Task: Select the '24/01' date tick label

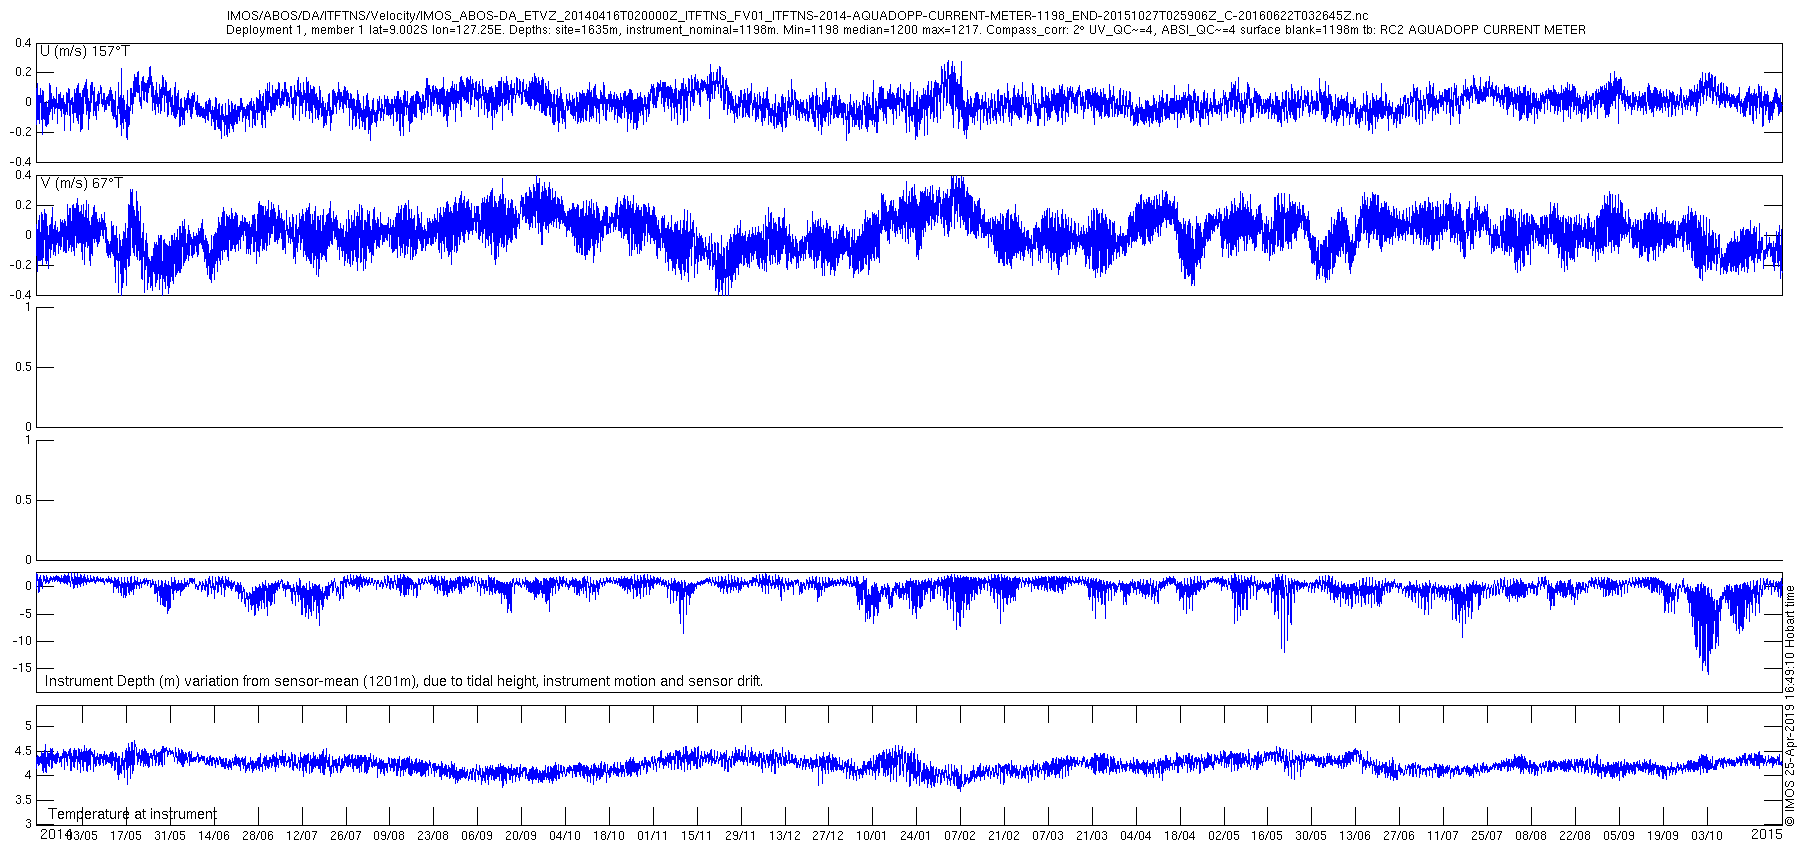Action: 916,836
